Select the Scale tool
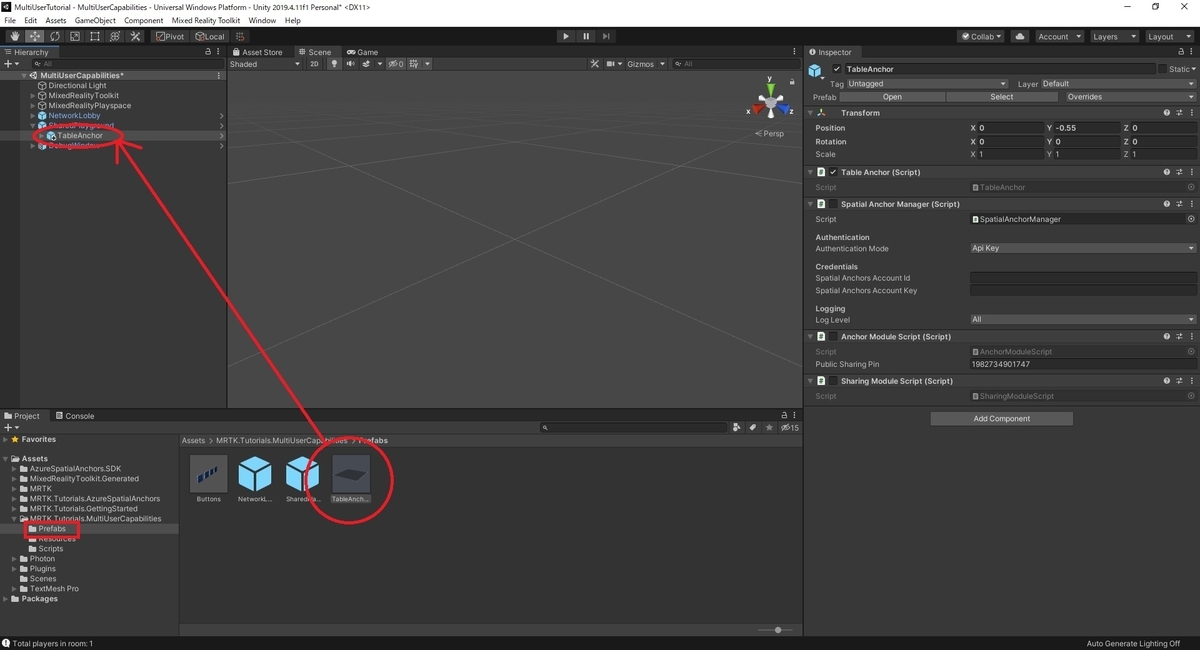Image resolution: width=1200 pixels, height=650 pixels. (74, 37)
